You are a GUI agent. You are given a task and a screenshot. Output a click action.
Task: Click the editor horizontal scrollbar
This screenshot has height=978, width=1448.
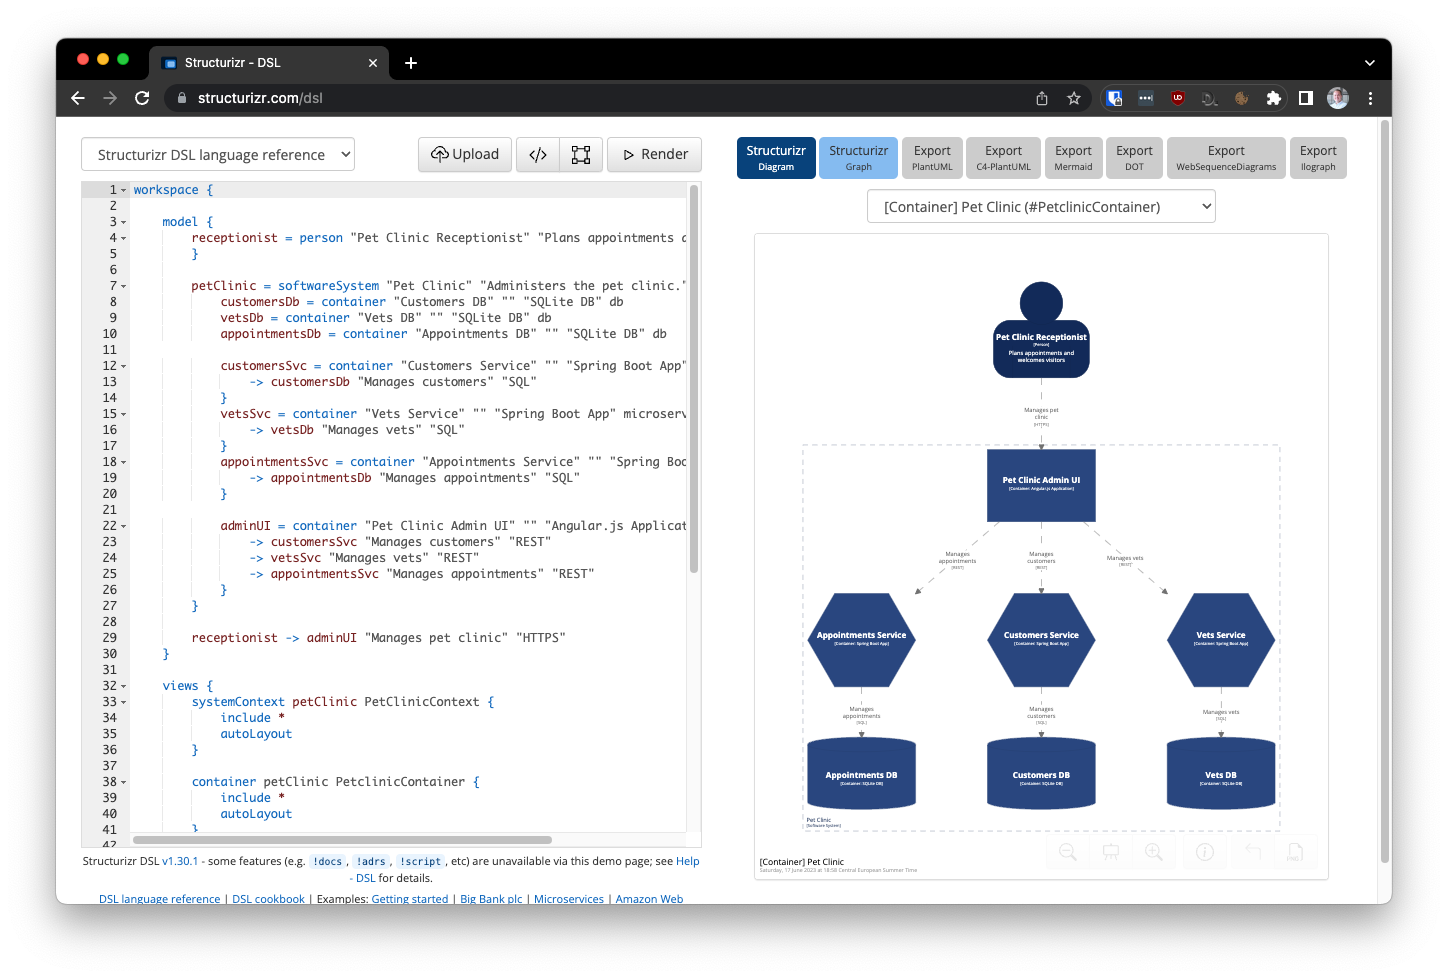coord(342,840)
